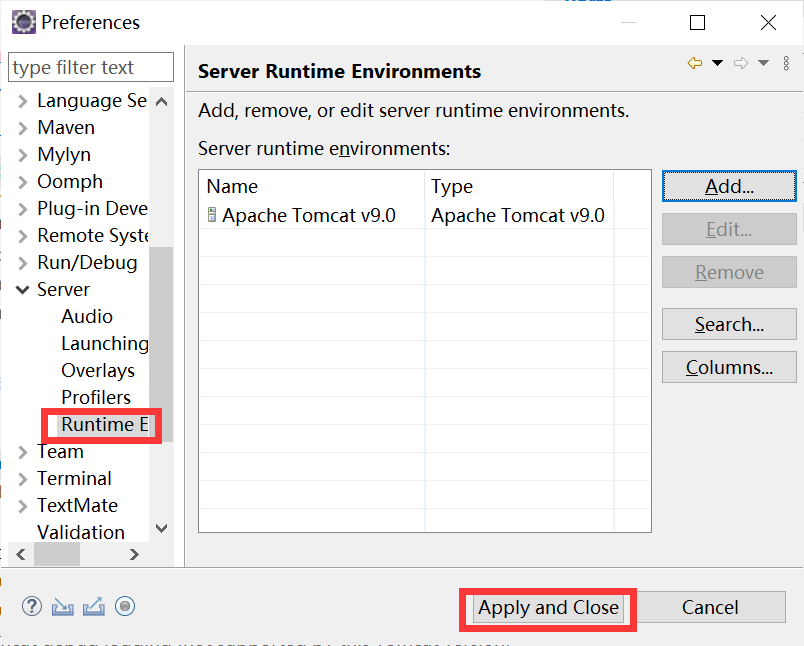Collapse the Server tree node
This screenshot has height=646, width=804.
(22, 290)
